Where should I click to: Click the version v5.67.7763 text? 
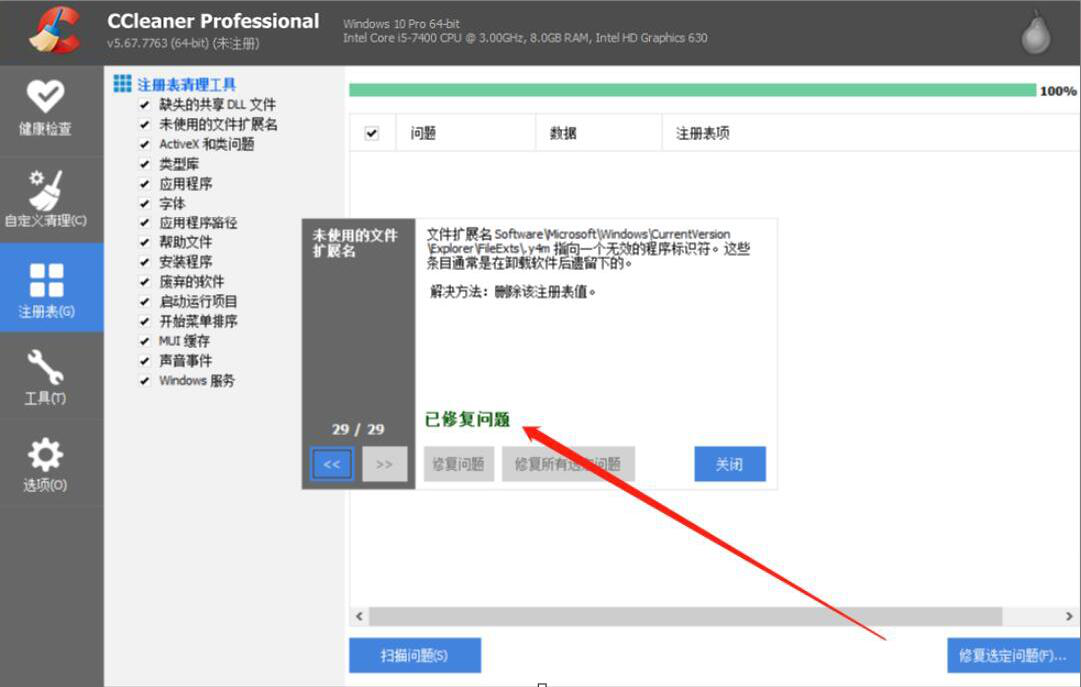click(x=183, y=43)
